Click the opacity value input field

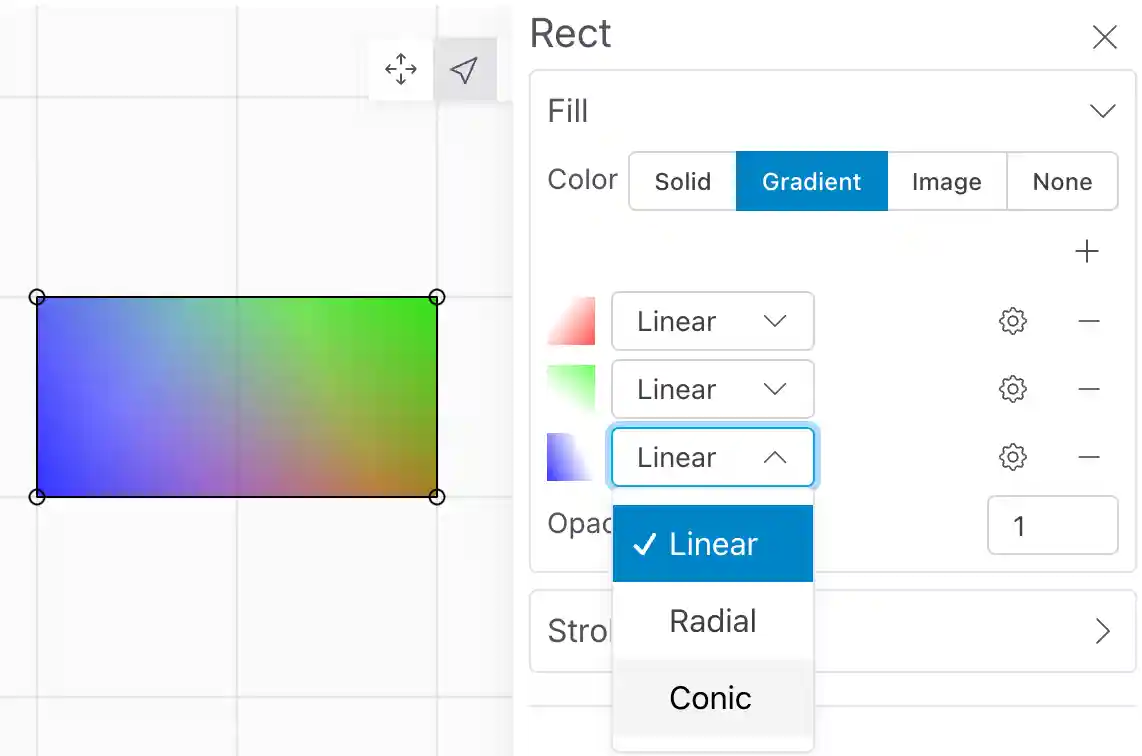click(1052, 525)
